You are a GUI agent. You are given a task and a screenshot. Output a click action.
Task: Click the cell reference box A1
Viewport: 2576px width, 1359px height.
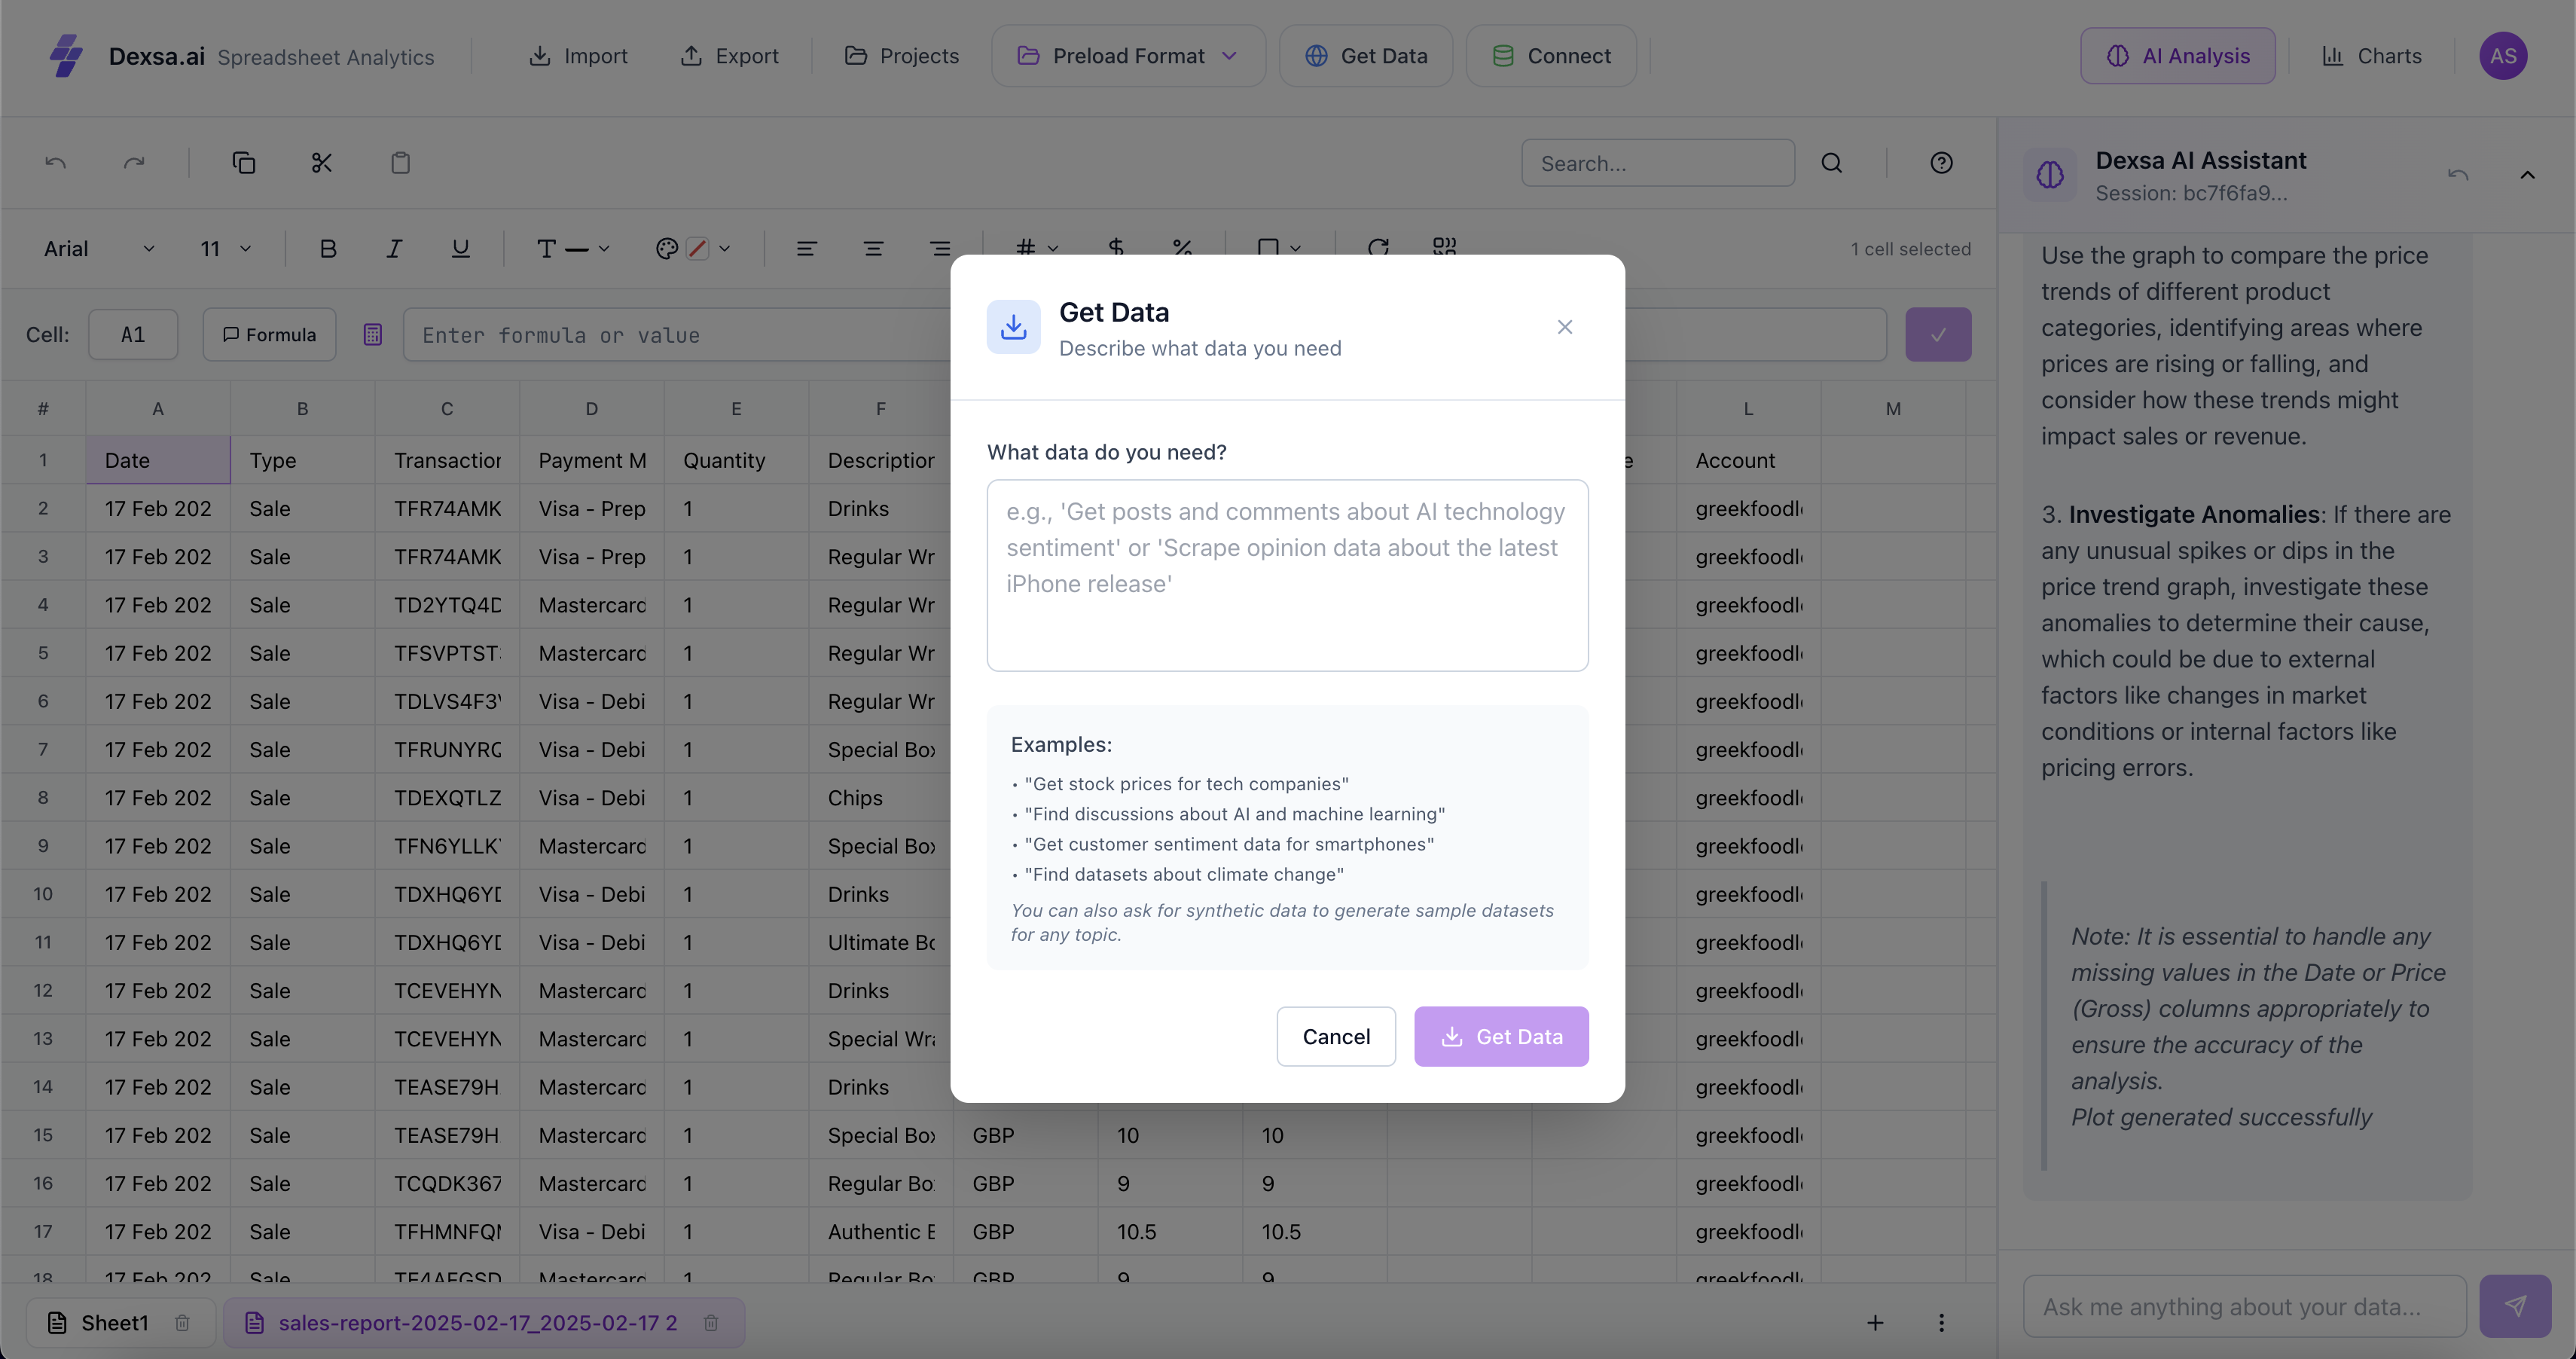tap(133, 335)
